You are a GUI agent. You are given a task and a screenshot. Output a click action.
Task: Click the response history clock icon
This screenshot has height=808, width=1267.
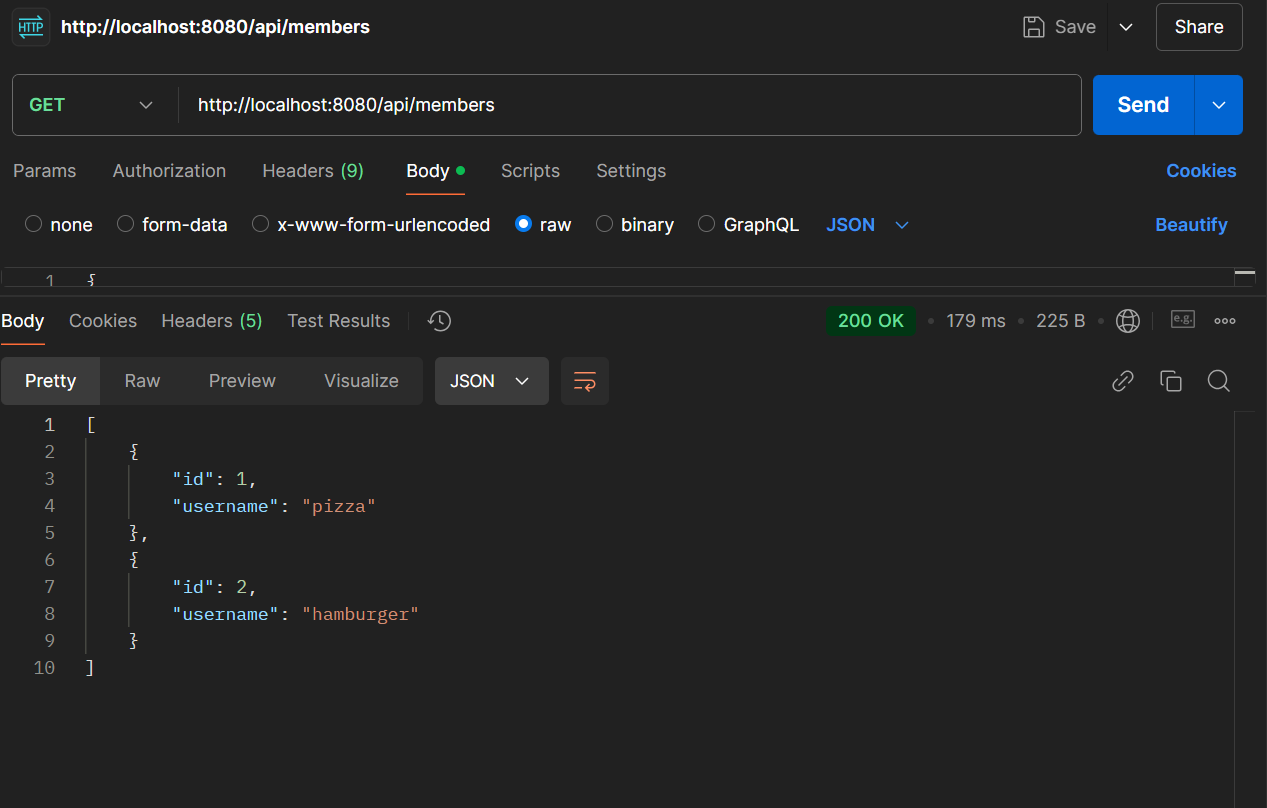(439, 321)
